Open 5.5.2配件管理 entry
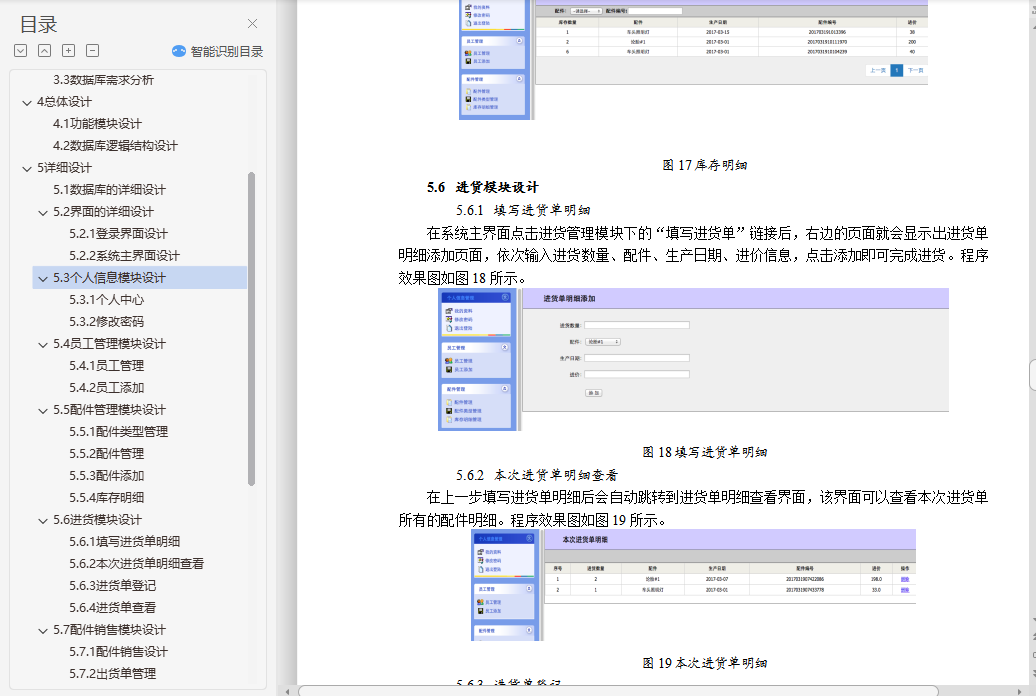 (106, 453)
